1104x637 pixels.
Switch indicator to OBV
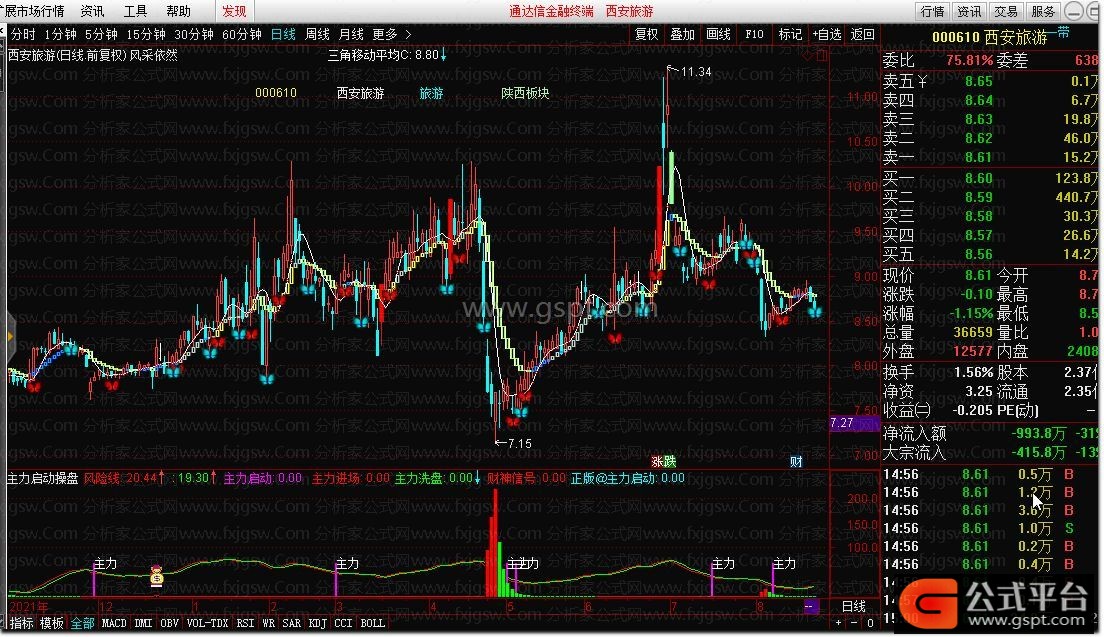[x=170, y=623]
